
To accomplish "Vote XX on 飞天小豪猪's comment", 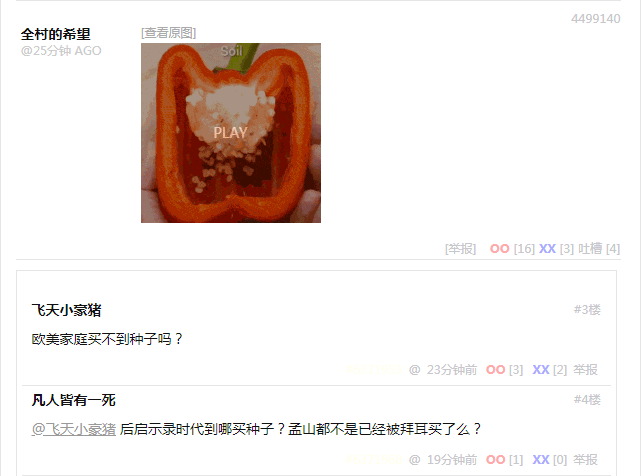I will (x=541, y=370).
